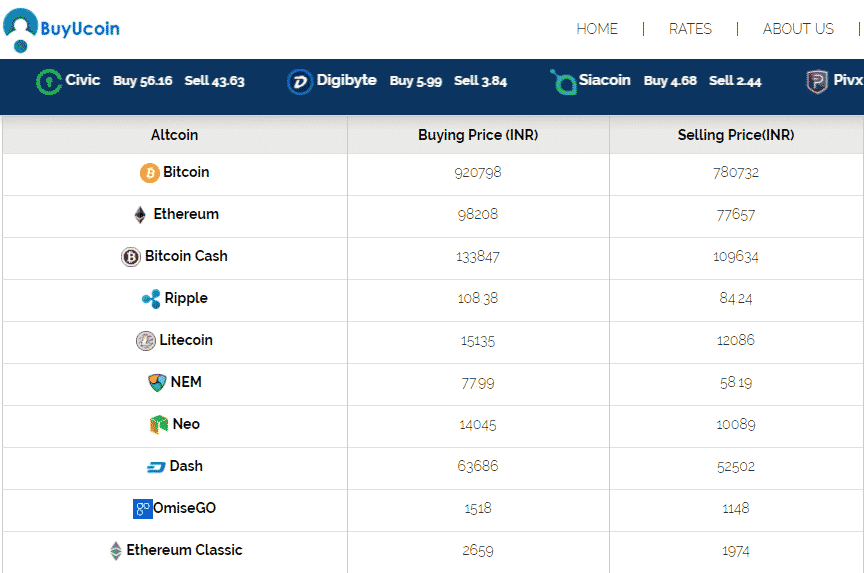The width and height of the screenshot is (864, 573).
Task: Click the Pivx shield icon
Action: 817,82
